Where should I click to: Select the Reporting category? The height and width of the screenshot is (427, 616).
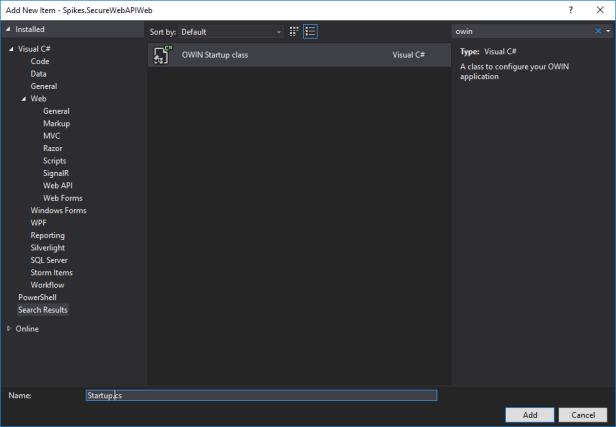coord(48,236)
